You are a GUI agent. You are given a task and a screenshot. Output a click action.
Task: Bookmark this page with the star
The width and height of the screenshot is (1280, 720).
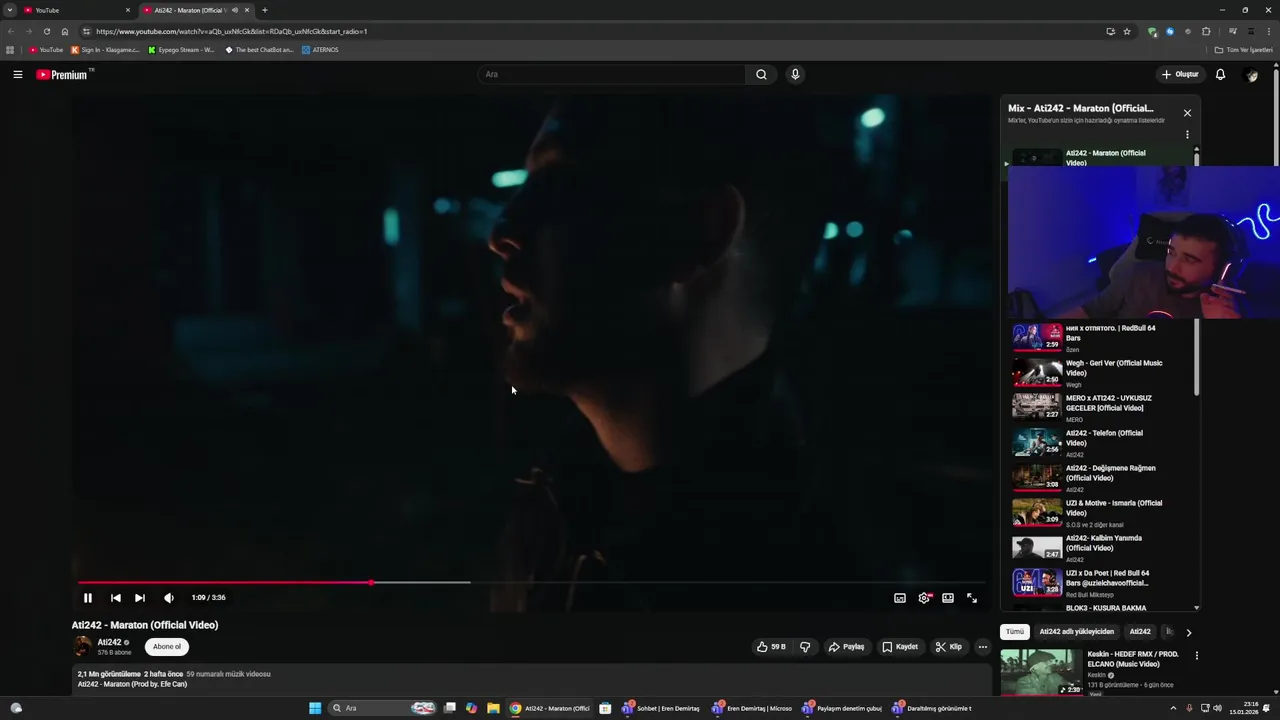point(1127,31)
